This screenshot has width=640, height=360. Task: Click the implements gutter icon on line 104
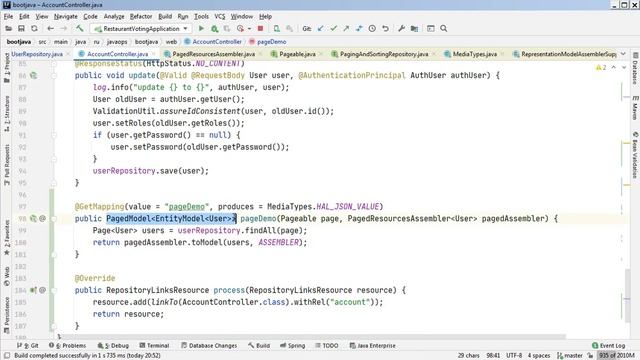click(33, 291)
